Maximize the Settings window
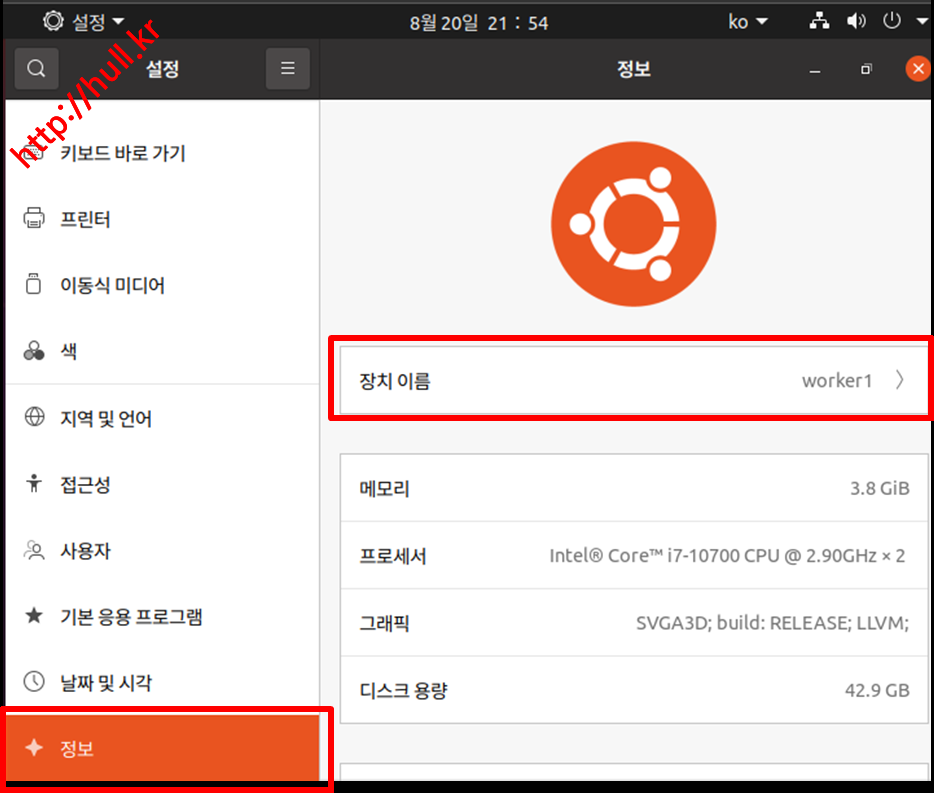 866,69
